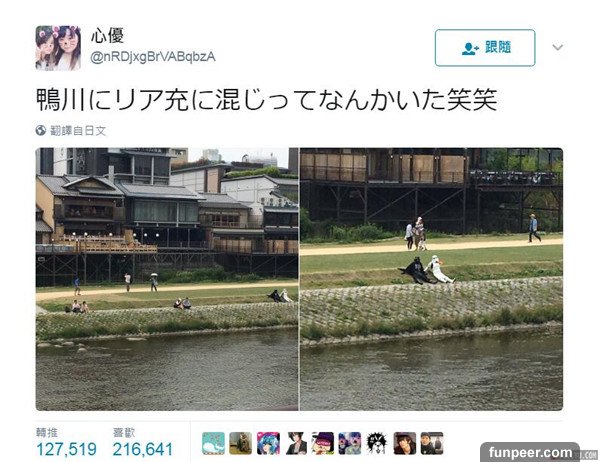Click the black-and-white lion face avatar
The width and height of the screenshot is (600, 462).
(x=377, y=443)
